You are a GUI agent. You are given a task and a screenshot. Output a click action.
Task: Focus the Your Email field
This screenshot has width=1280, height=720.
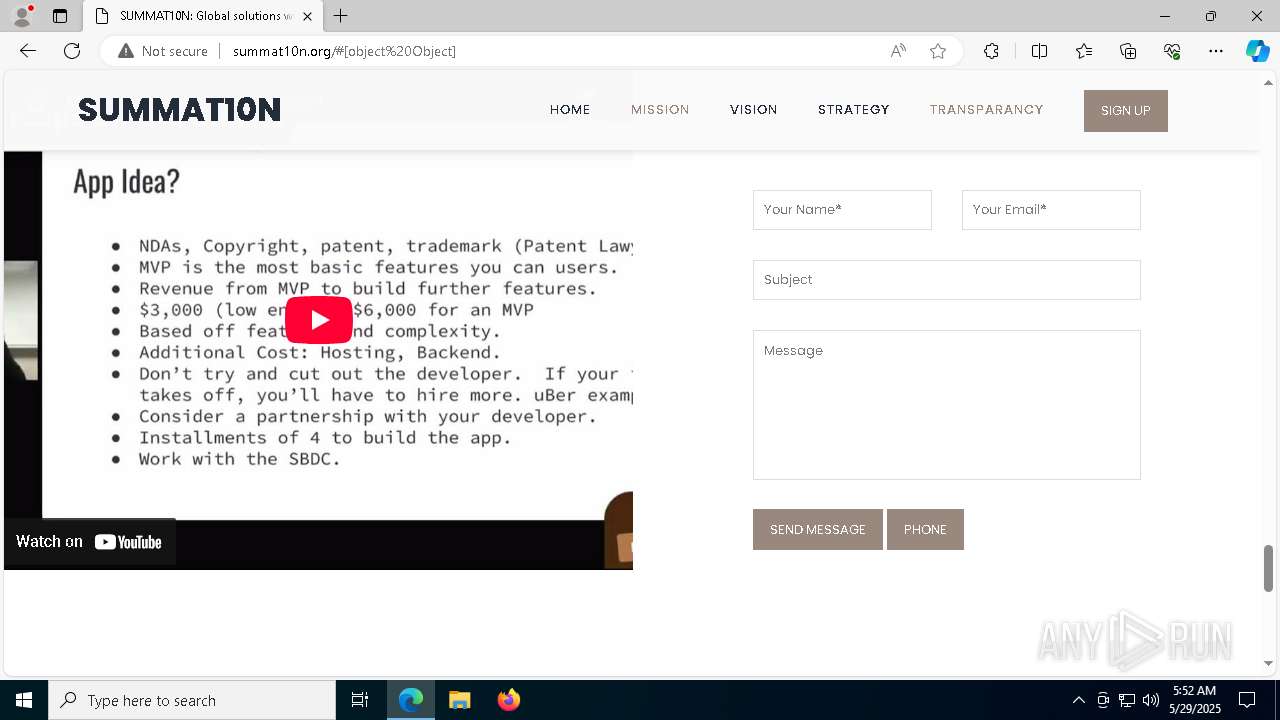[x=1051, y=210]
